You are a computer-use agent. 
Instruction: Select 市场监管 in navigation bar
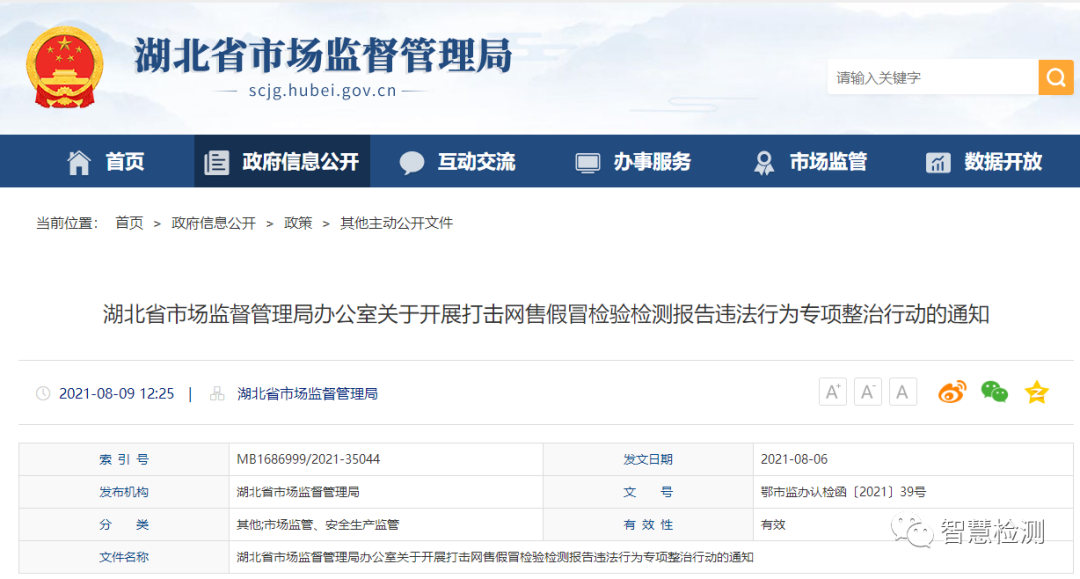pos(810,162)
